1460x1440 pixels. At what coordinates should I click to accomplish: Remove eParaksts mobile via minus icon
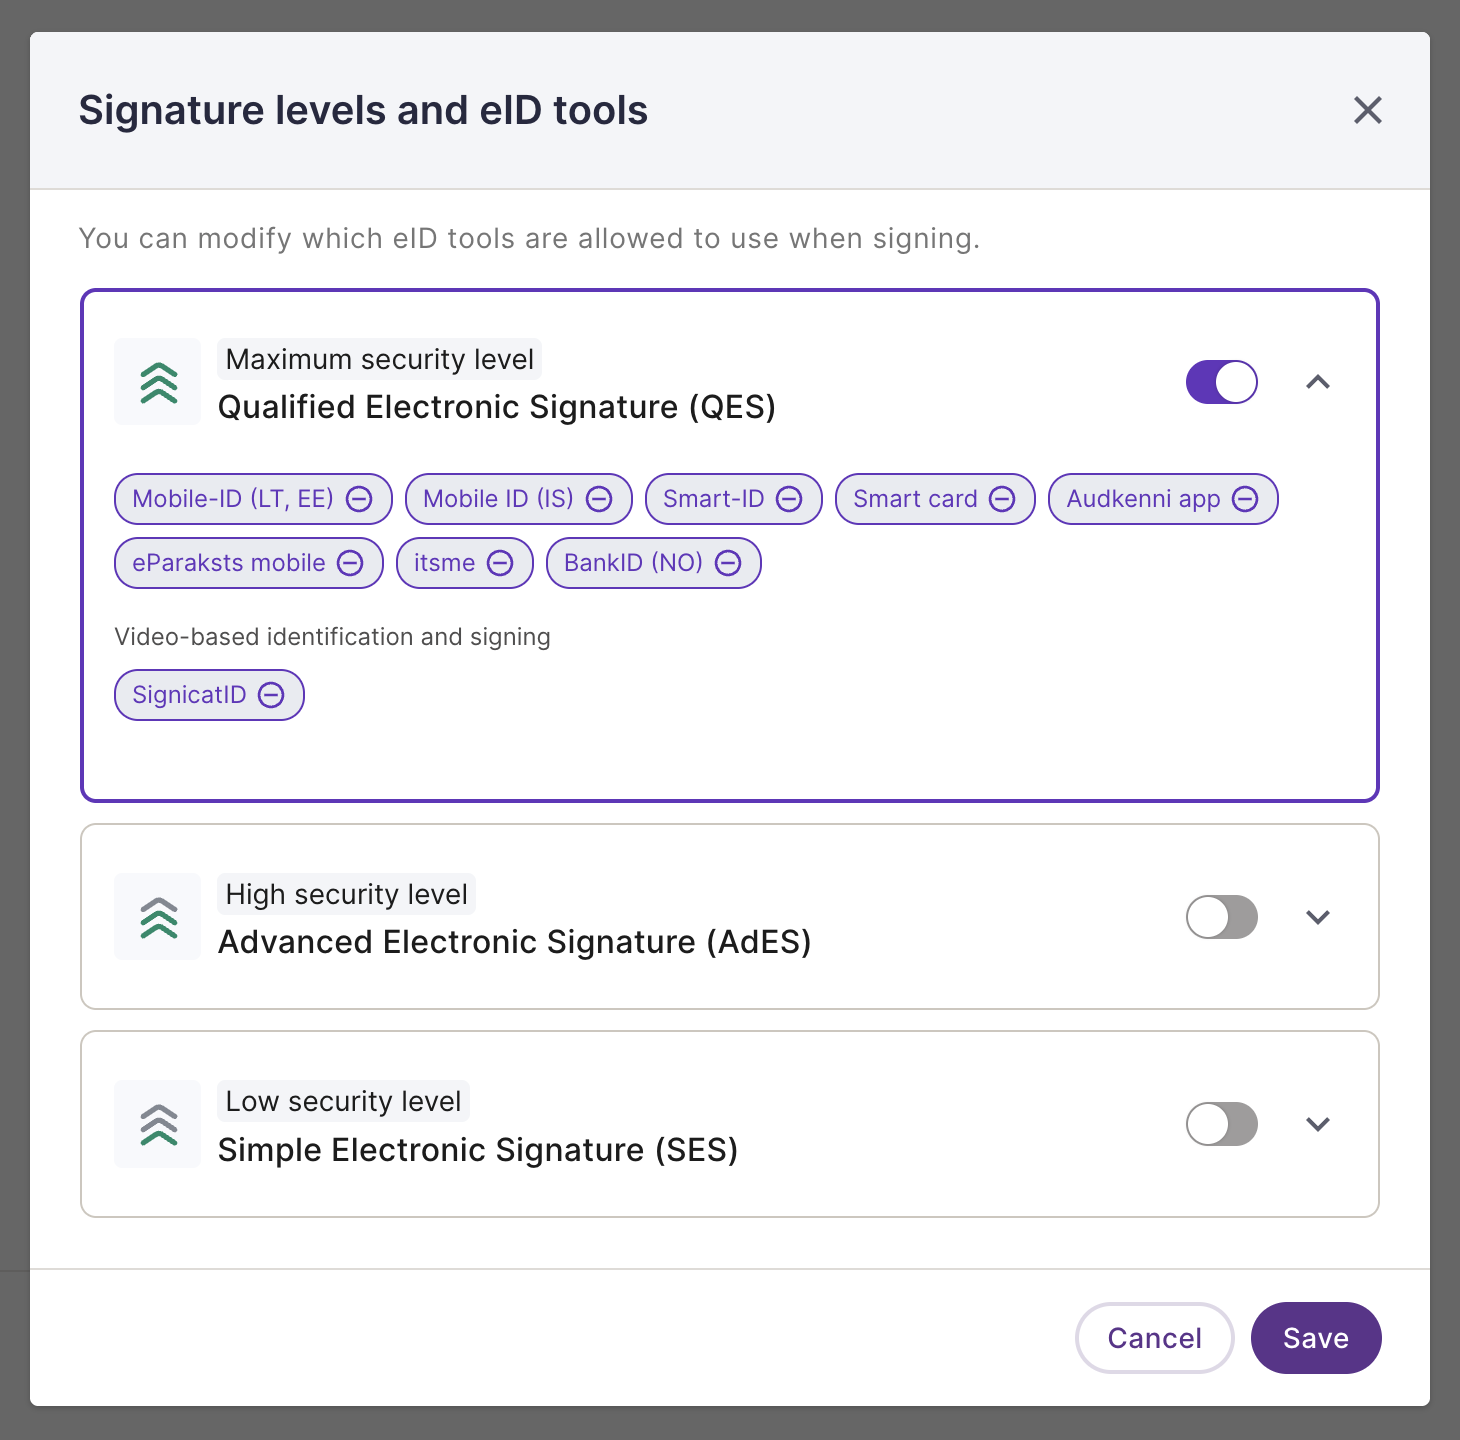coord(350,563)
